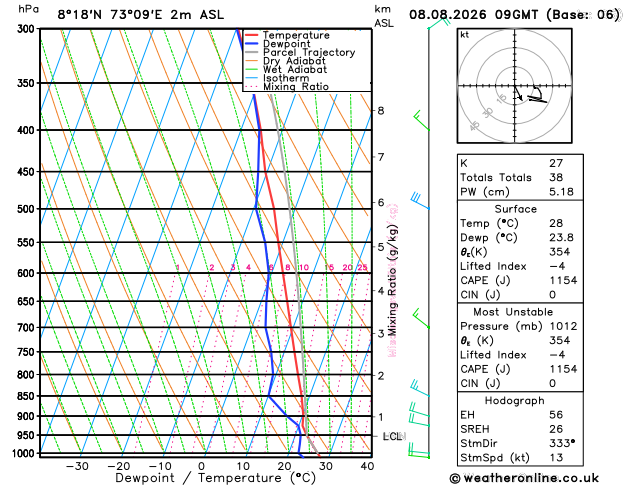Click the K index value 27
This screenshot has height=486, width=629.
point(556,163)
